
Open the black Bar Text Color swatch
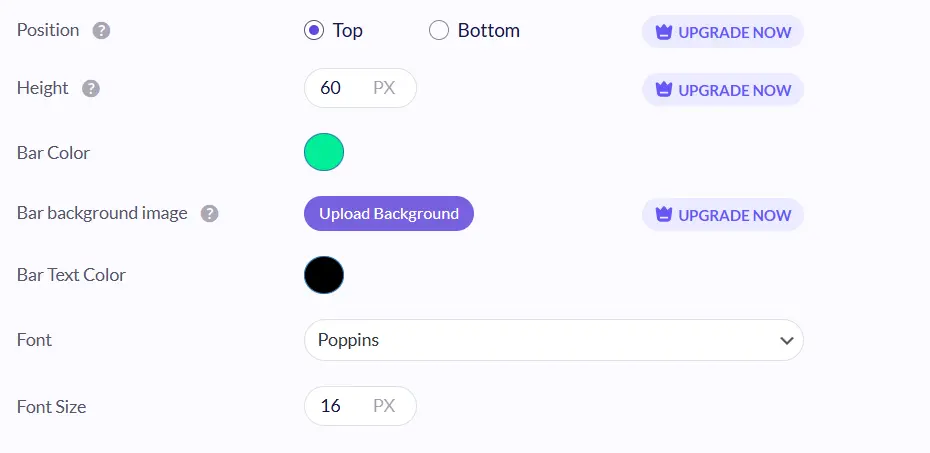point(324,274)
